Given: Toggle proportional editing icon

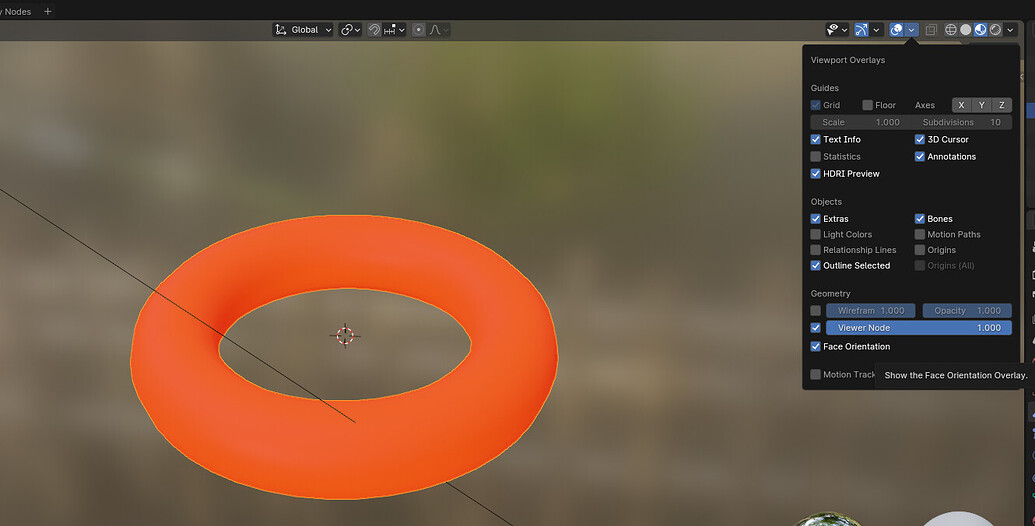Looking at the screenshot, I should pyautogui.click(x=418, y=30).
